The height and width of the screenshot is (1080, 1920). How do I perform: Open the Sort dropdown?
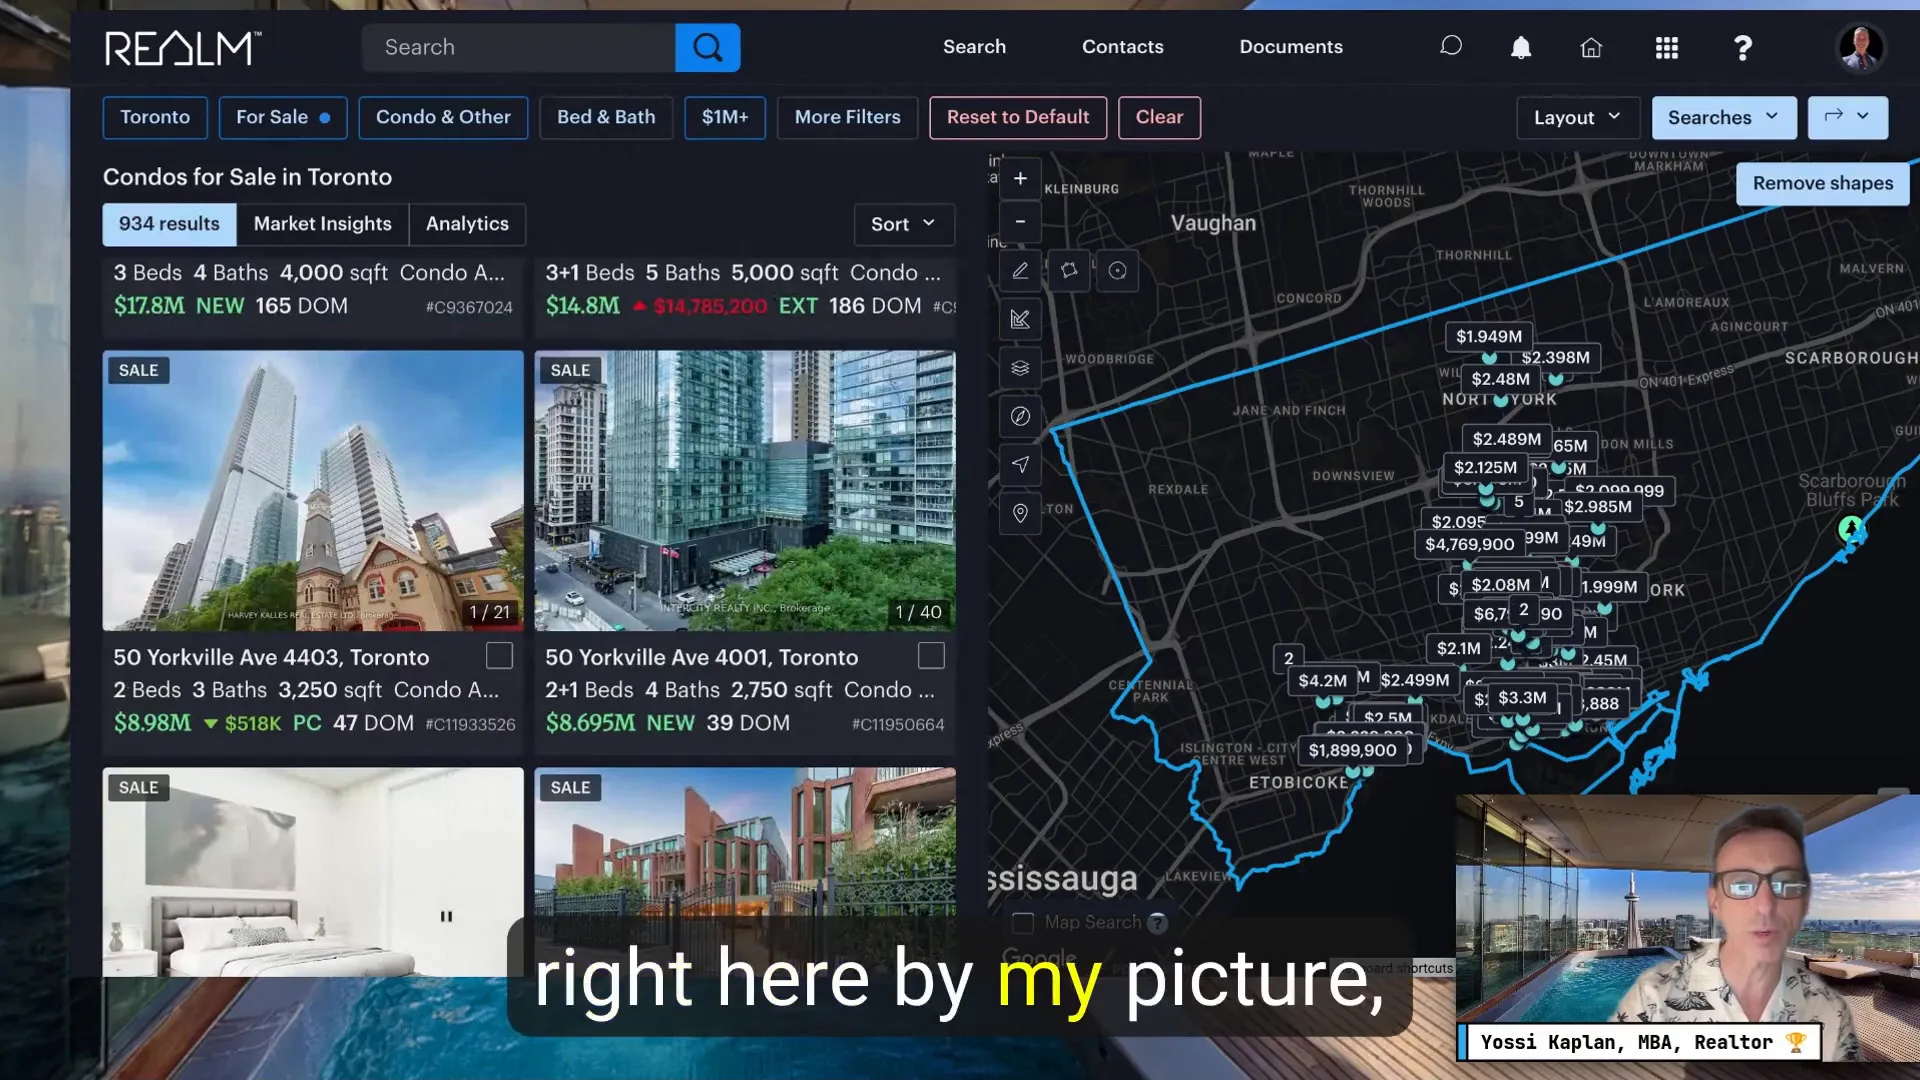(x=904, y=224)
